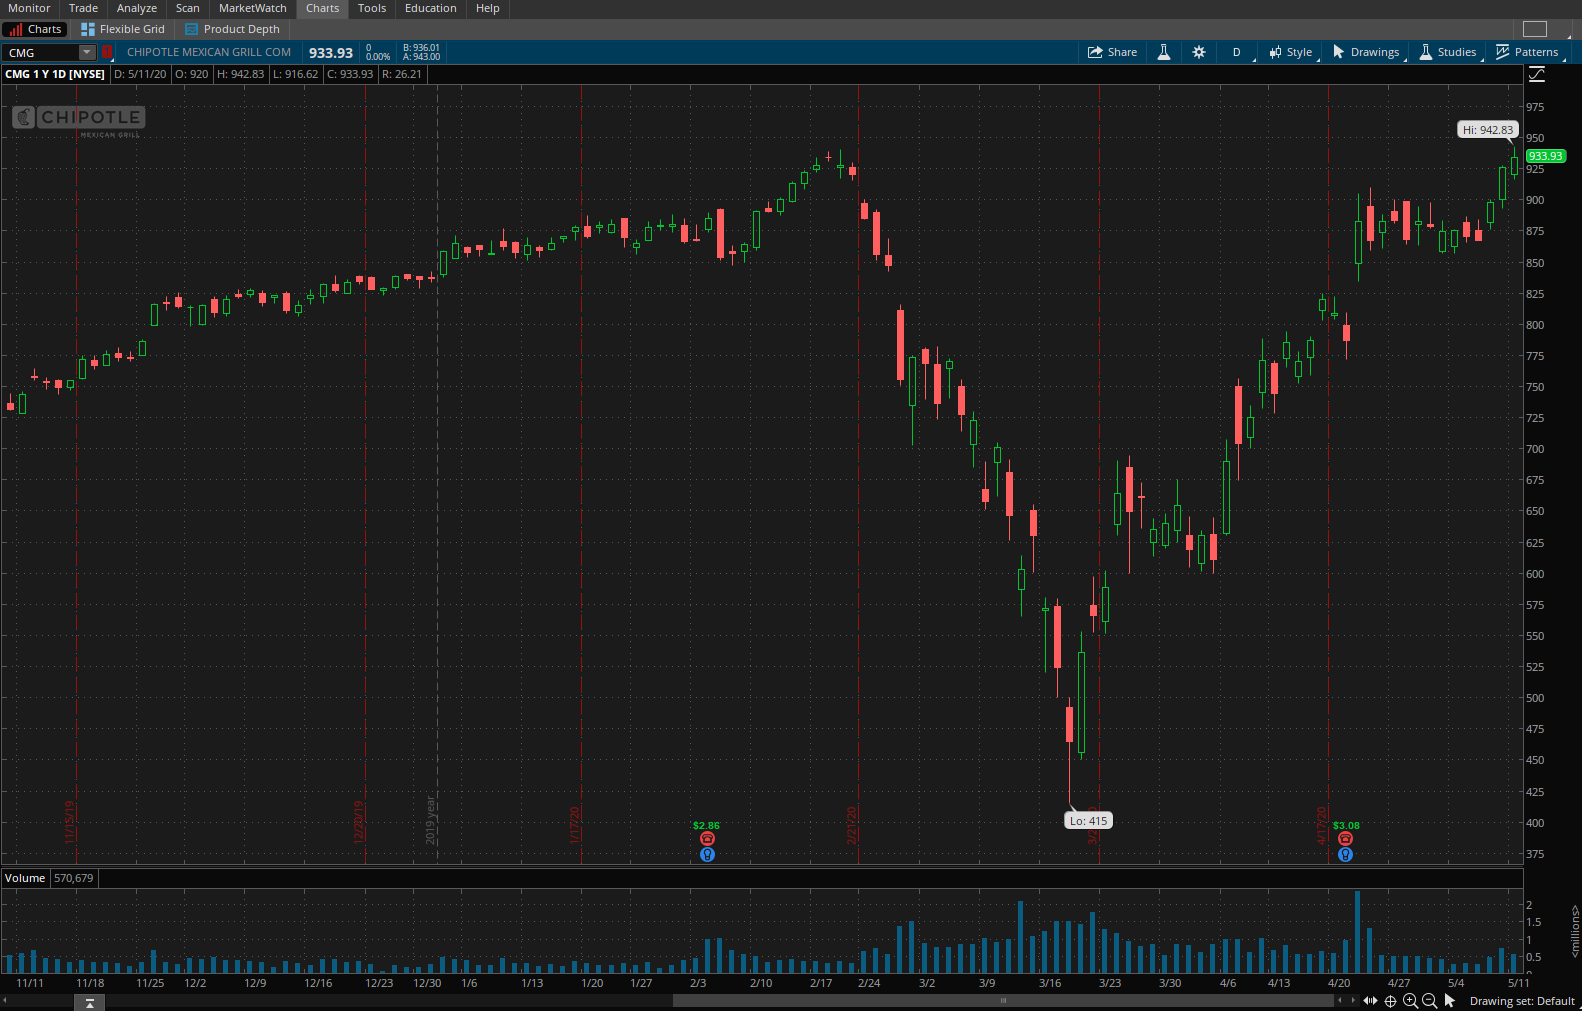
Task: Click the bar chart icon on the Charts sub-tab
Action: pyautogui.click(x=16, y=29)
